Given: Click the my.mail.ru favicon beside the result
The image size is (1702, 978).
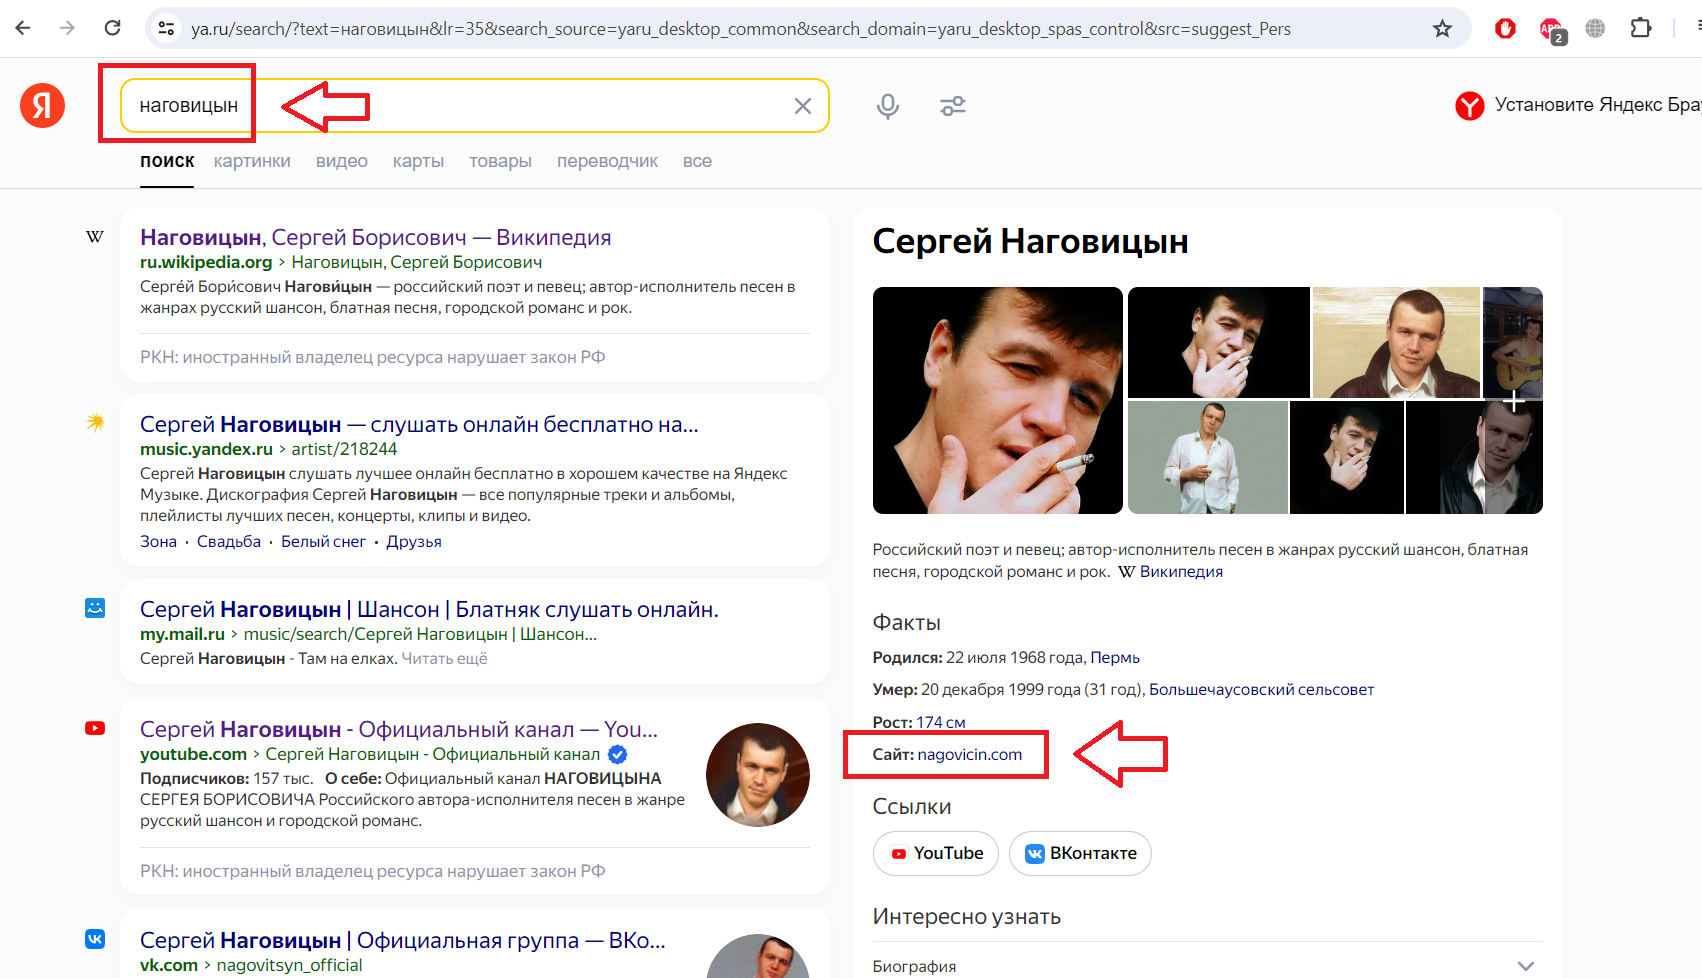Looking at the screenshot, I should pyautogui.click(x=95, y=608).
